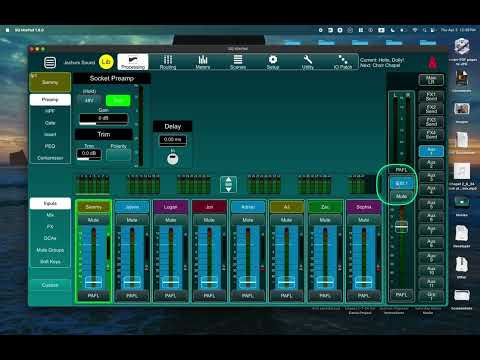Select the Logan channel name

[x=171, y=207]
